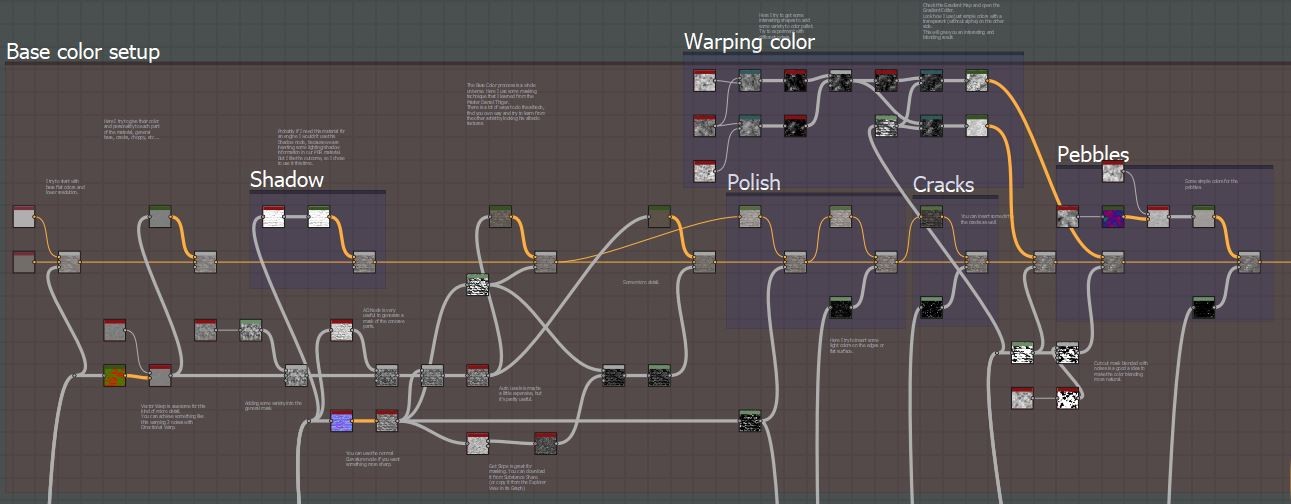Select the light gray uniform color node

point(24,216)
